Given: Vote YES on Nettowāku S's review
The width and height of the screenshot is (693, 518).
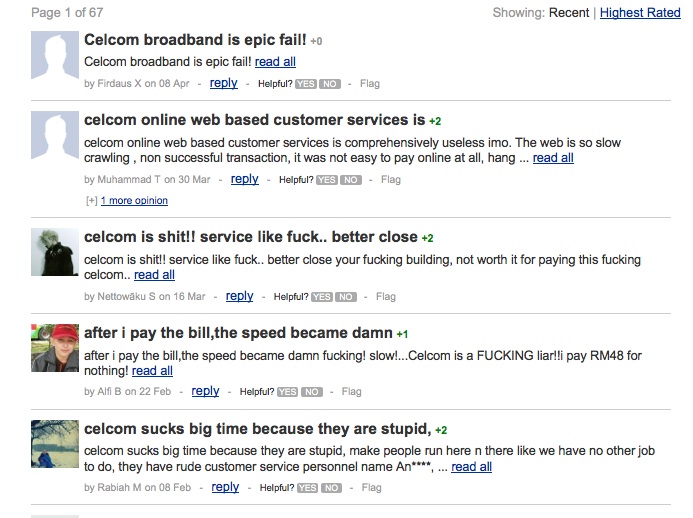Looking at the screenshot, I should 321,297.
